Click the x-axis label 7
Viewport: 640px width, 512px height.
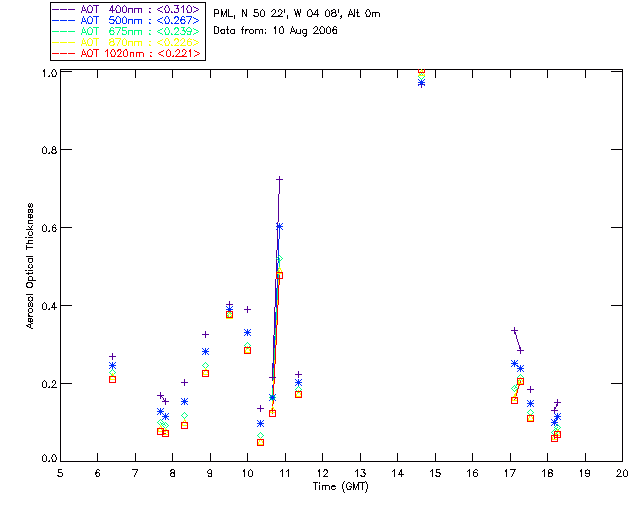click(135, 473)
